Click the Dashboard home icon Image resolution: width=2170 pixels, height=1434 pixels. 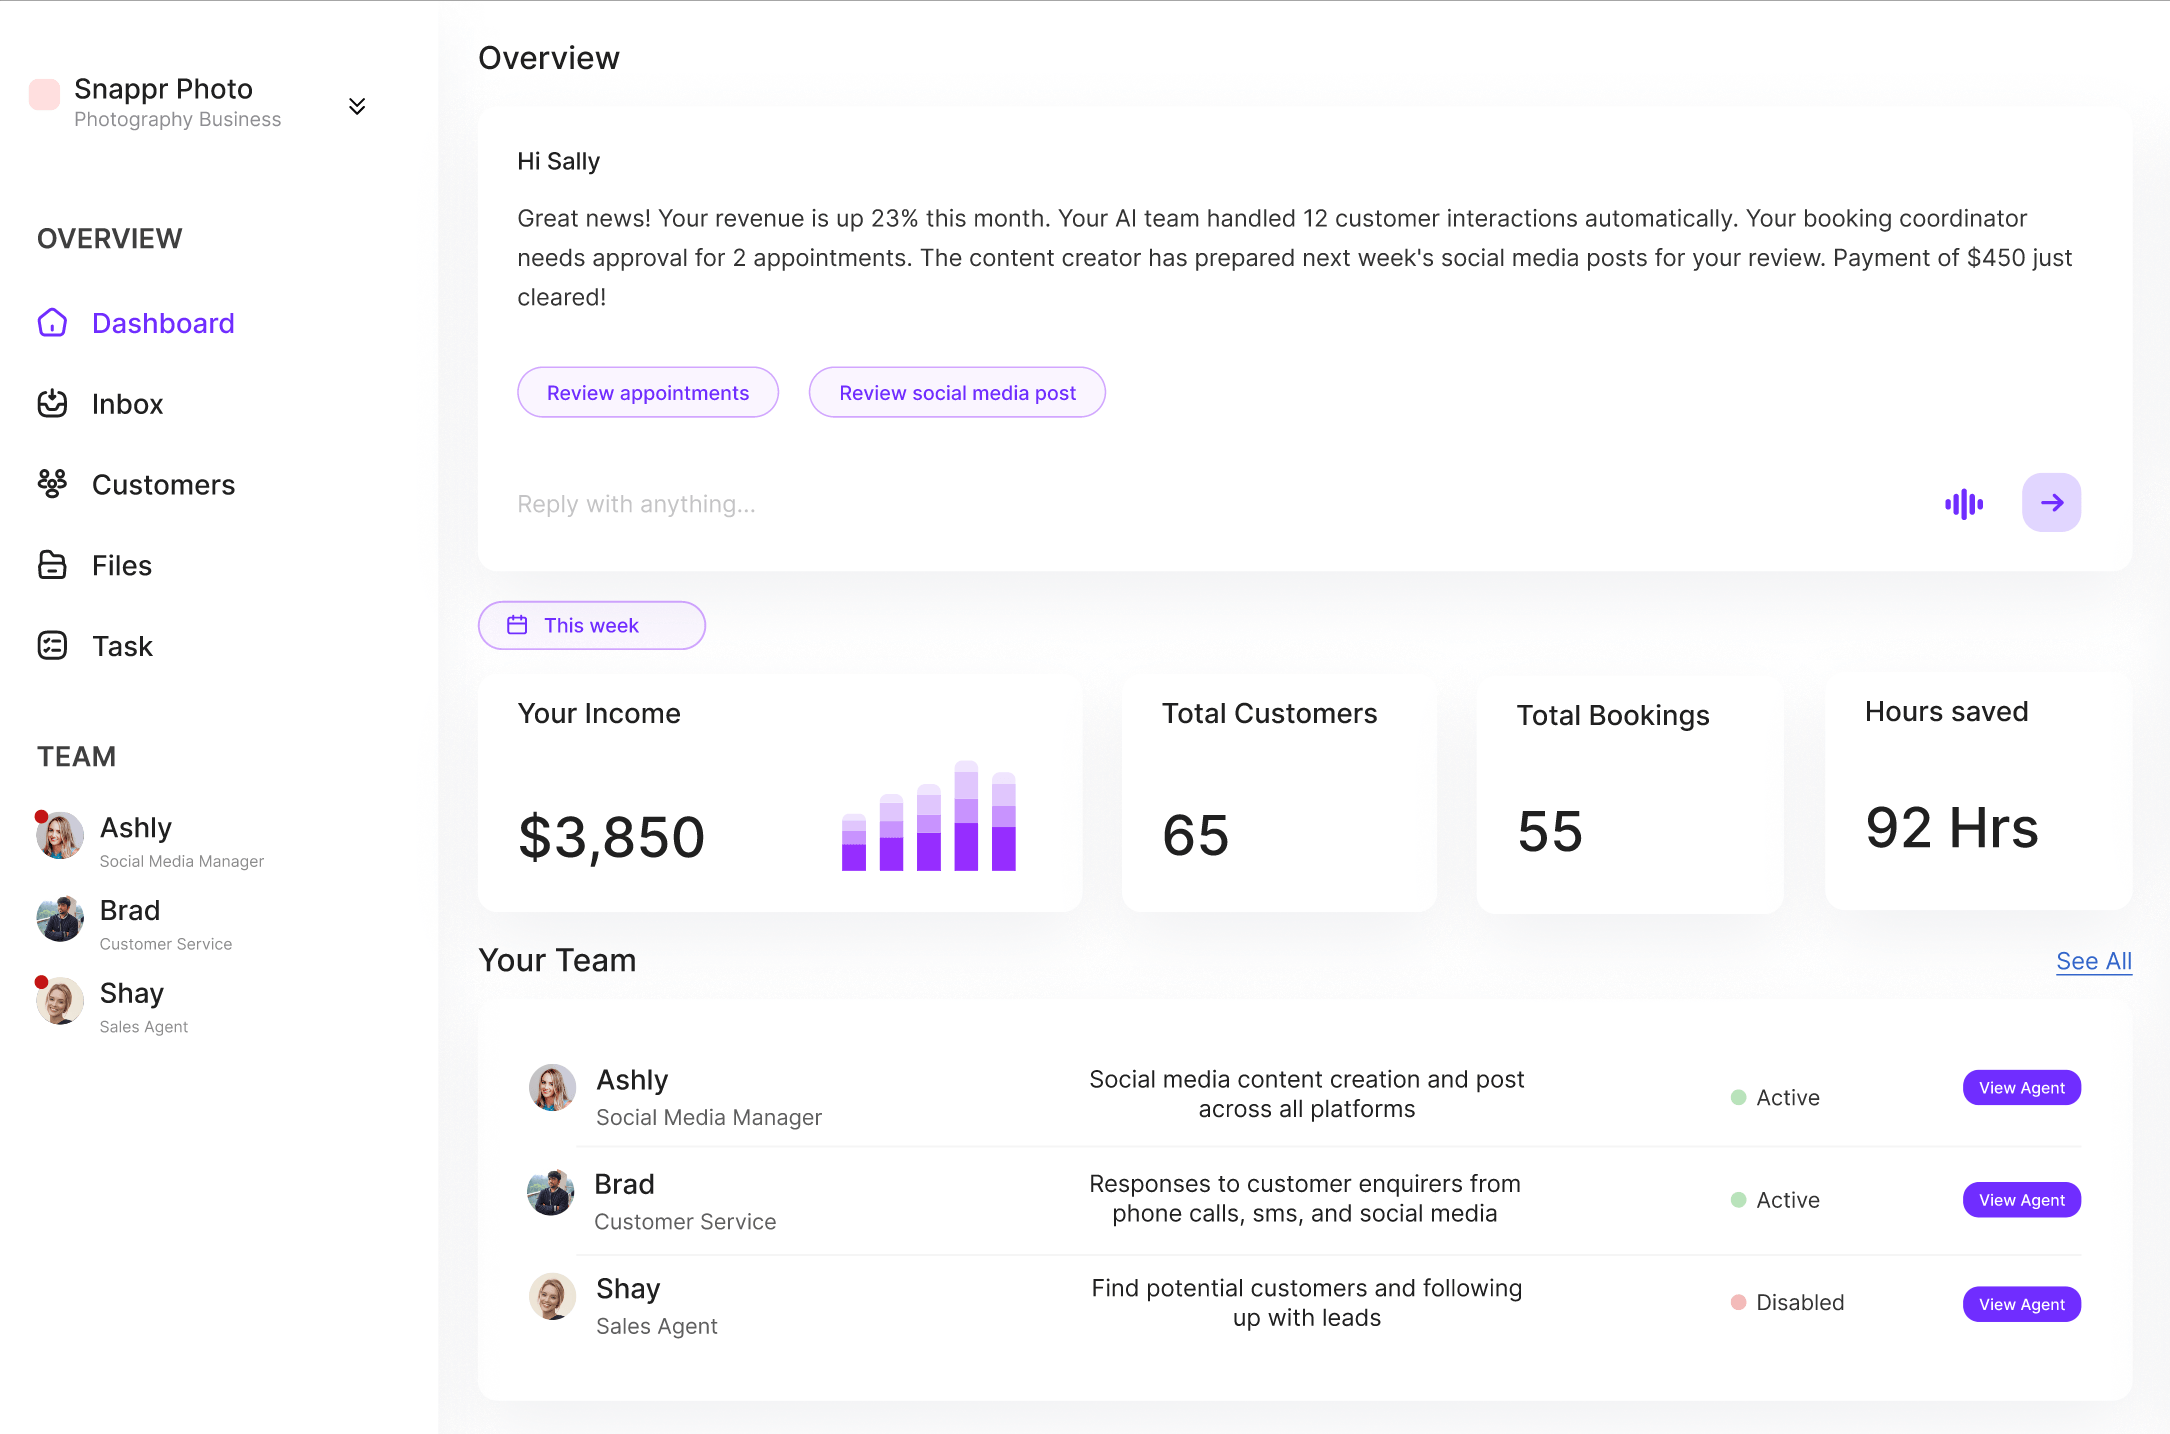[52, 323]
